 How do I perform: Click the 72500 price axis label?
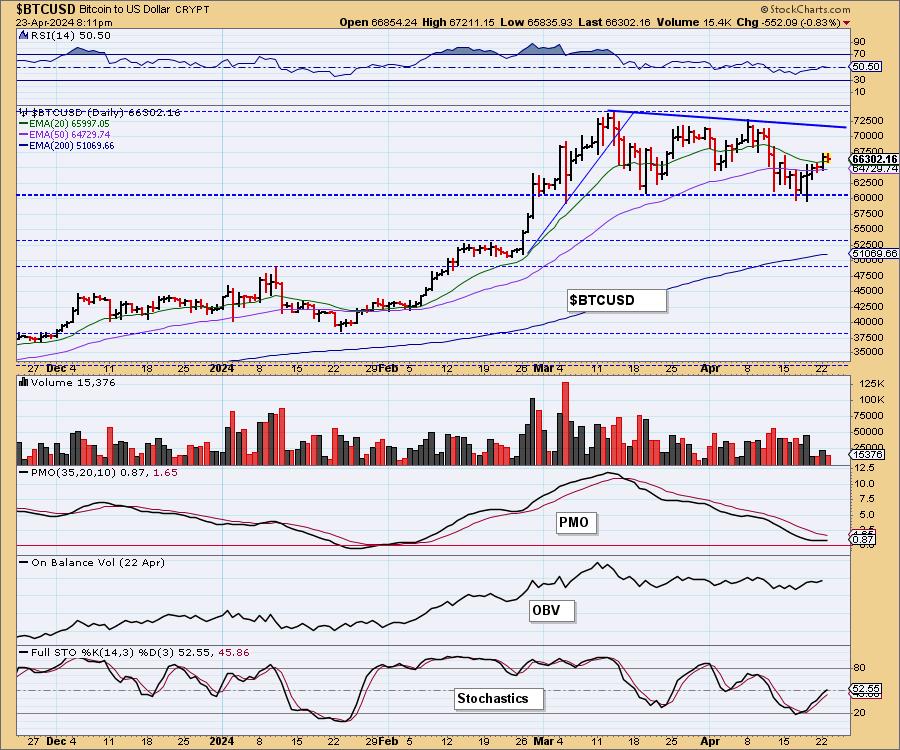coord(868,121)
